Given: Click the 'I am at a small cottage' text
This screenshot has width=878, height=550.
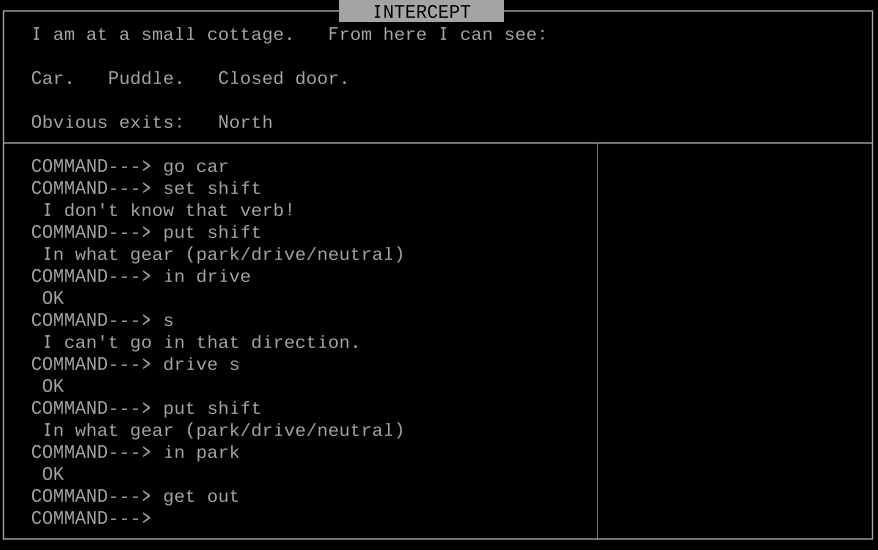Looking at the screenshot, I should (162, 34).
